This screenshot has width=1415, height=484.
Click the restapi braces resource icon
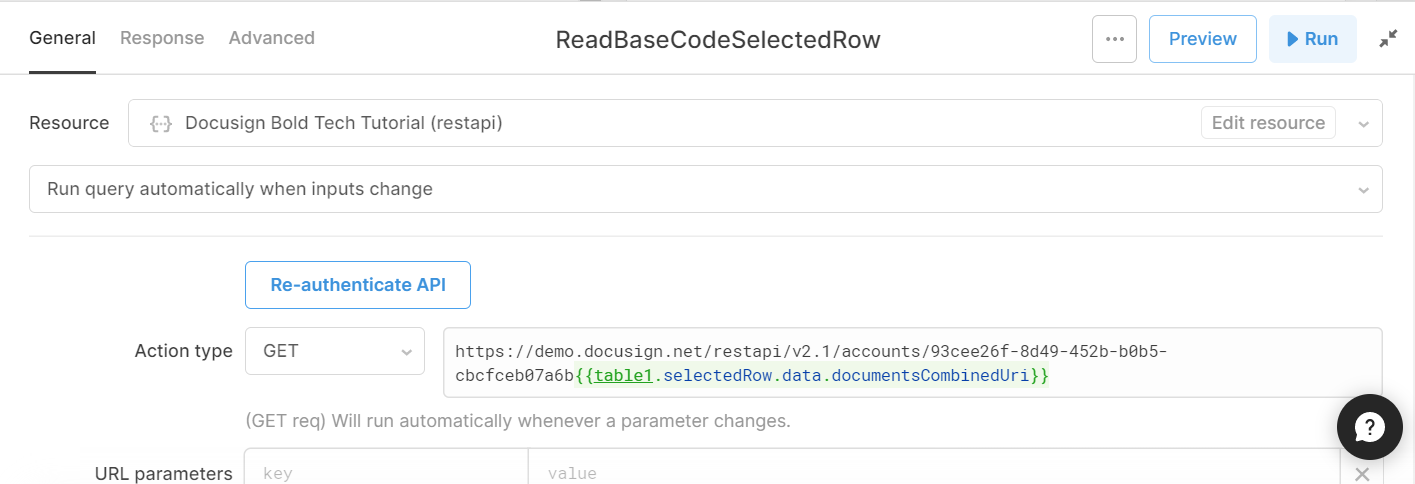pos(160,123)
